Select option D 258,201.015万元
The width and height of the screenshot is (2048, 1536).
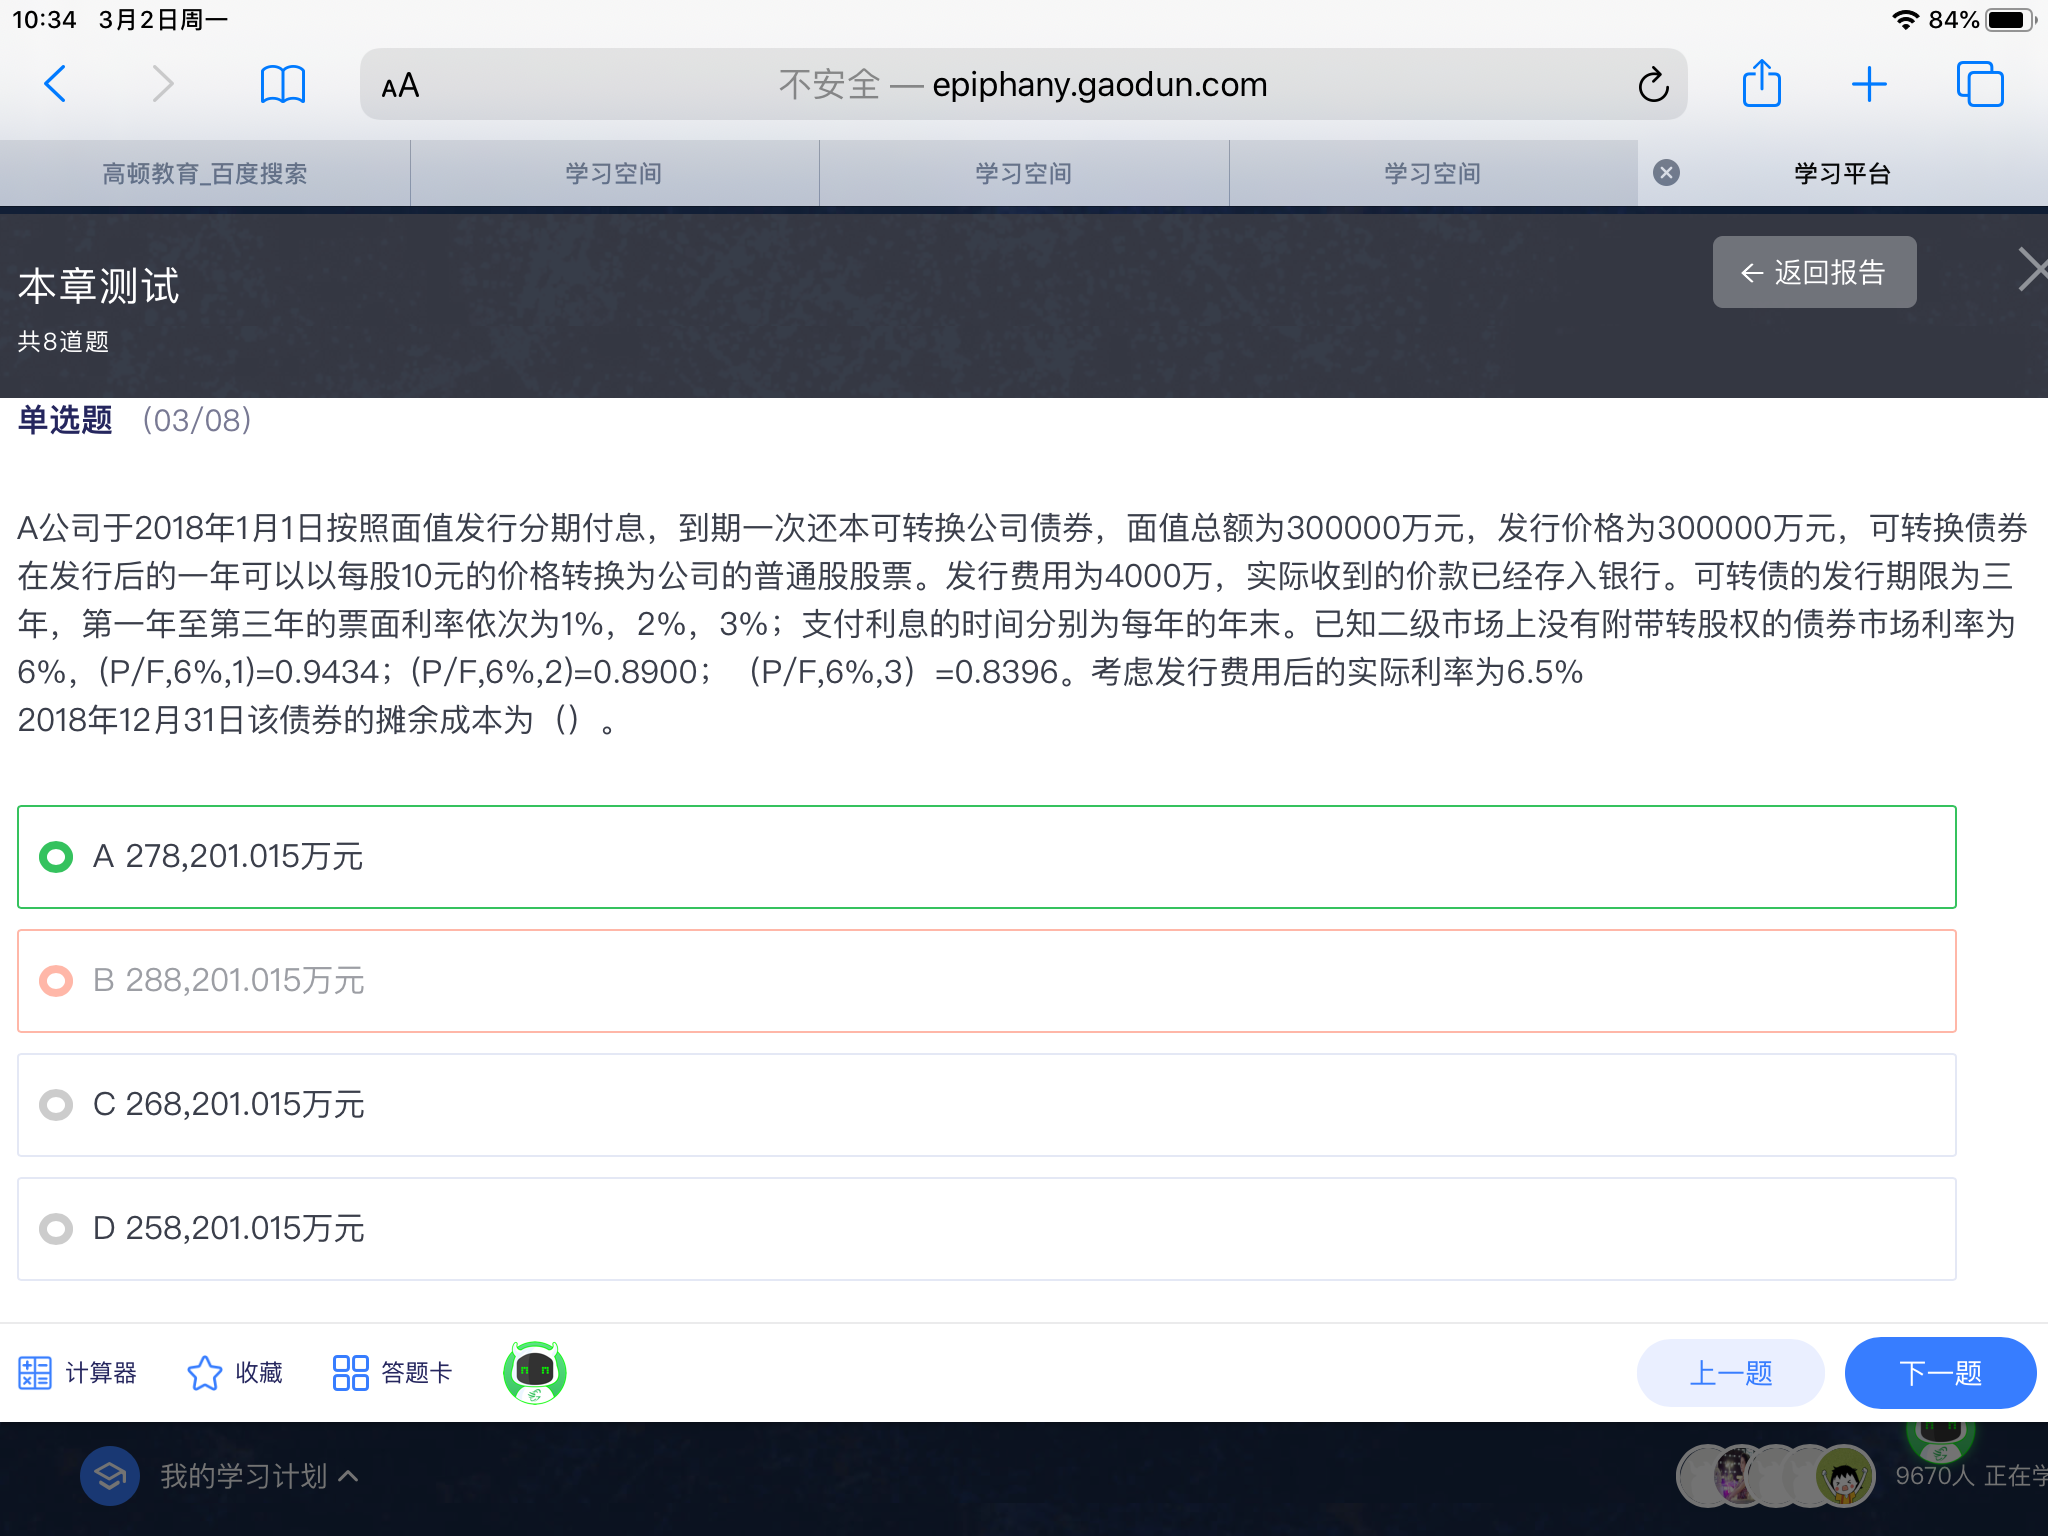click(987, 1229)
